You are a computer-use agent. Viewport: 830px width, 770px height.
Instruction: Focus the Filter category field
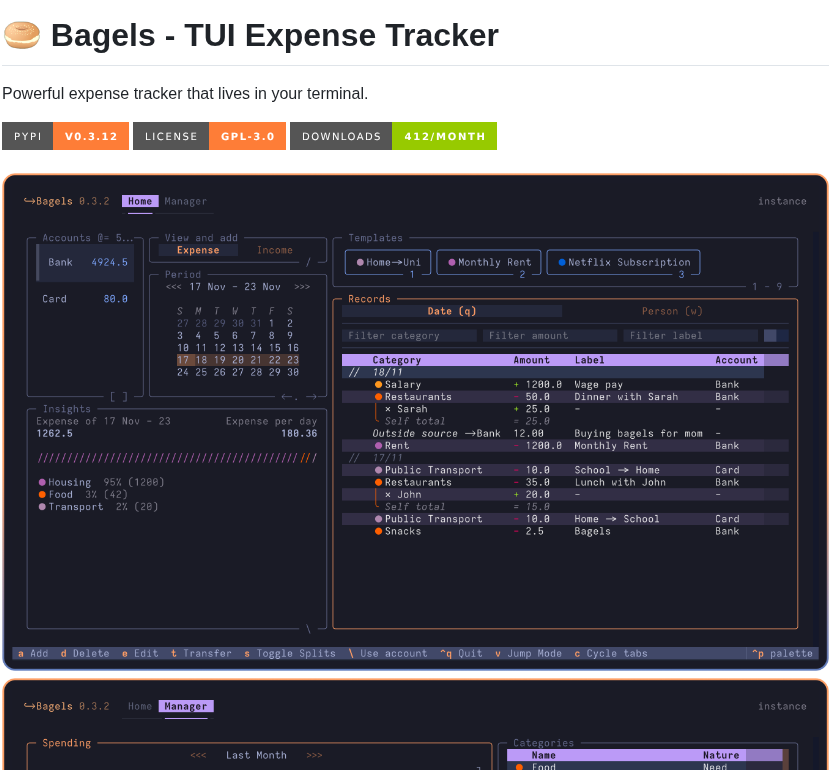[409, 336]
